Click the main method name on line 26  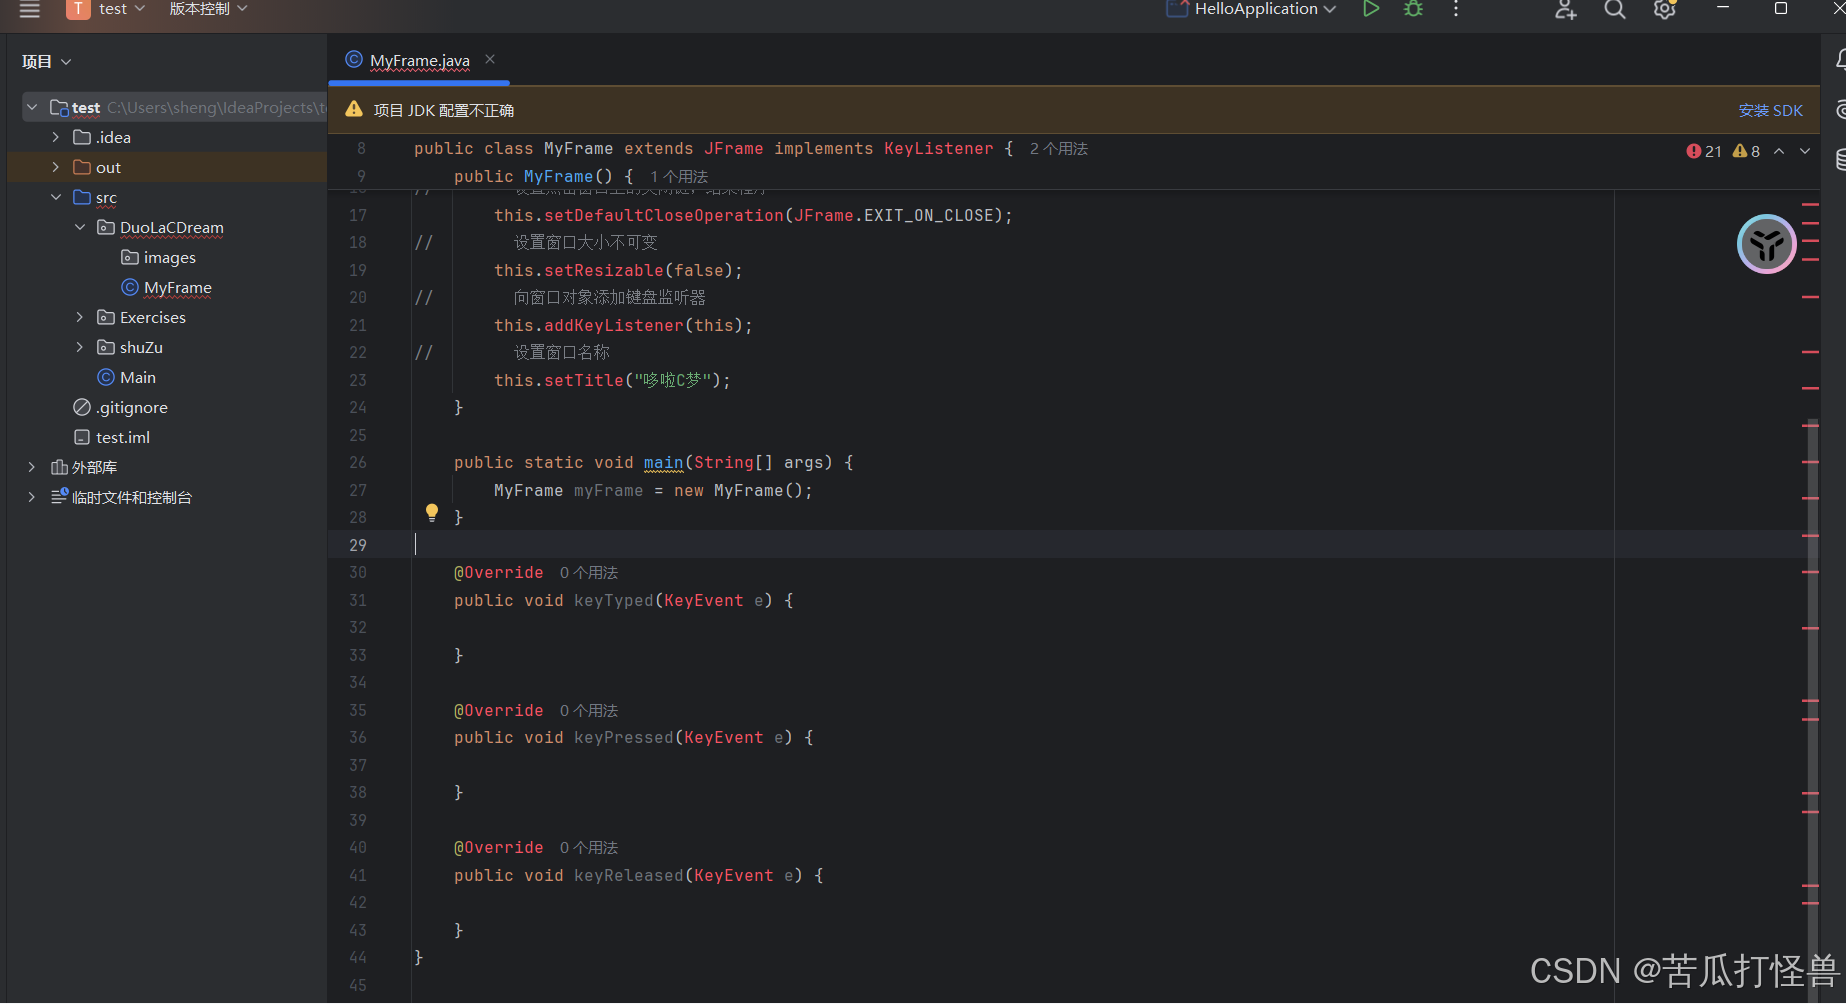(x=663, y=462)
